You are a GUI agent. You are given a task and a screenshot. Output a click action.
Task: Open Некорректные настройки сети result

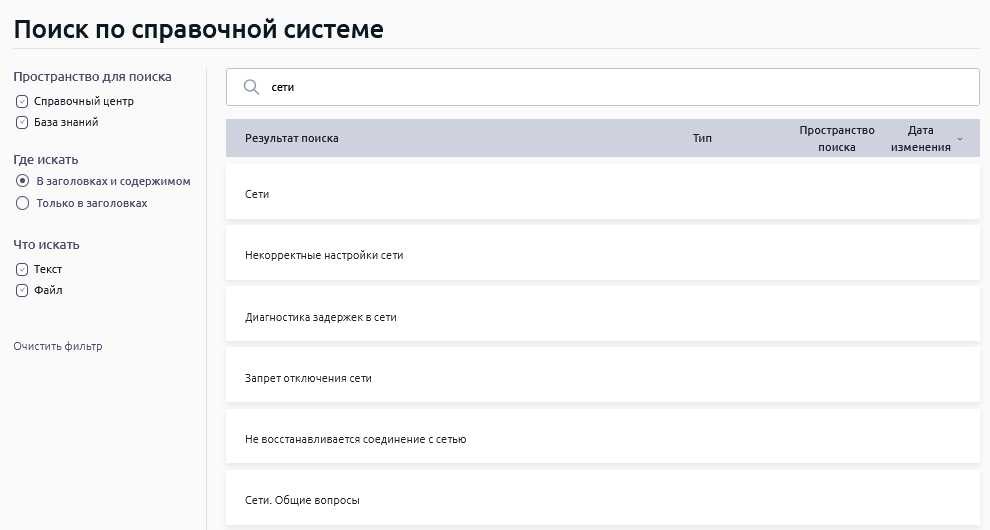324,255
